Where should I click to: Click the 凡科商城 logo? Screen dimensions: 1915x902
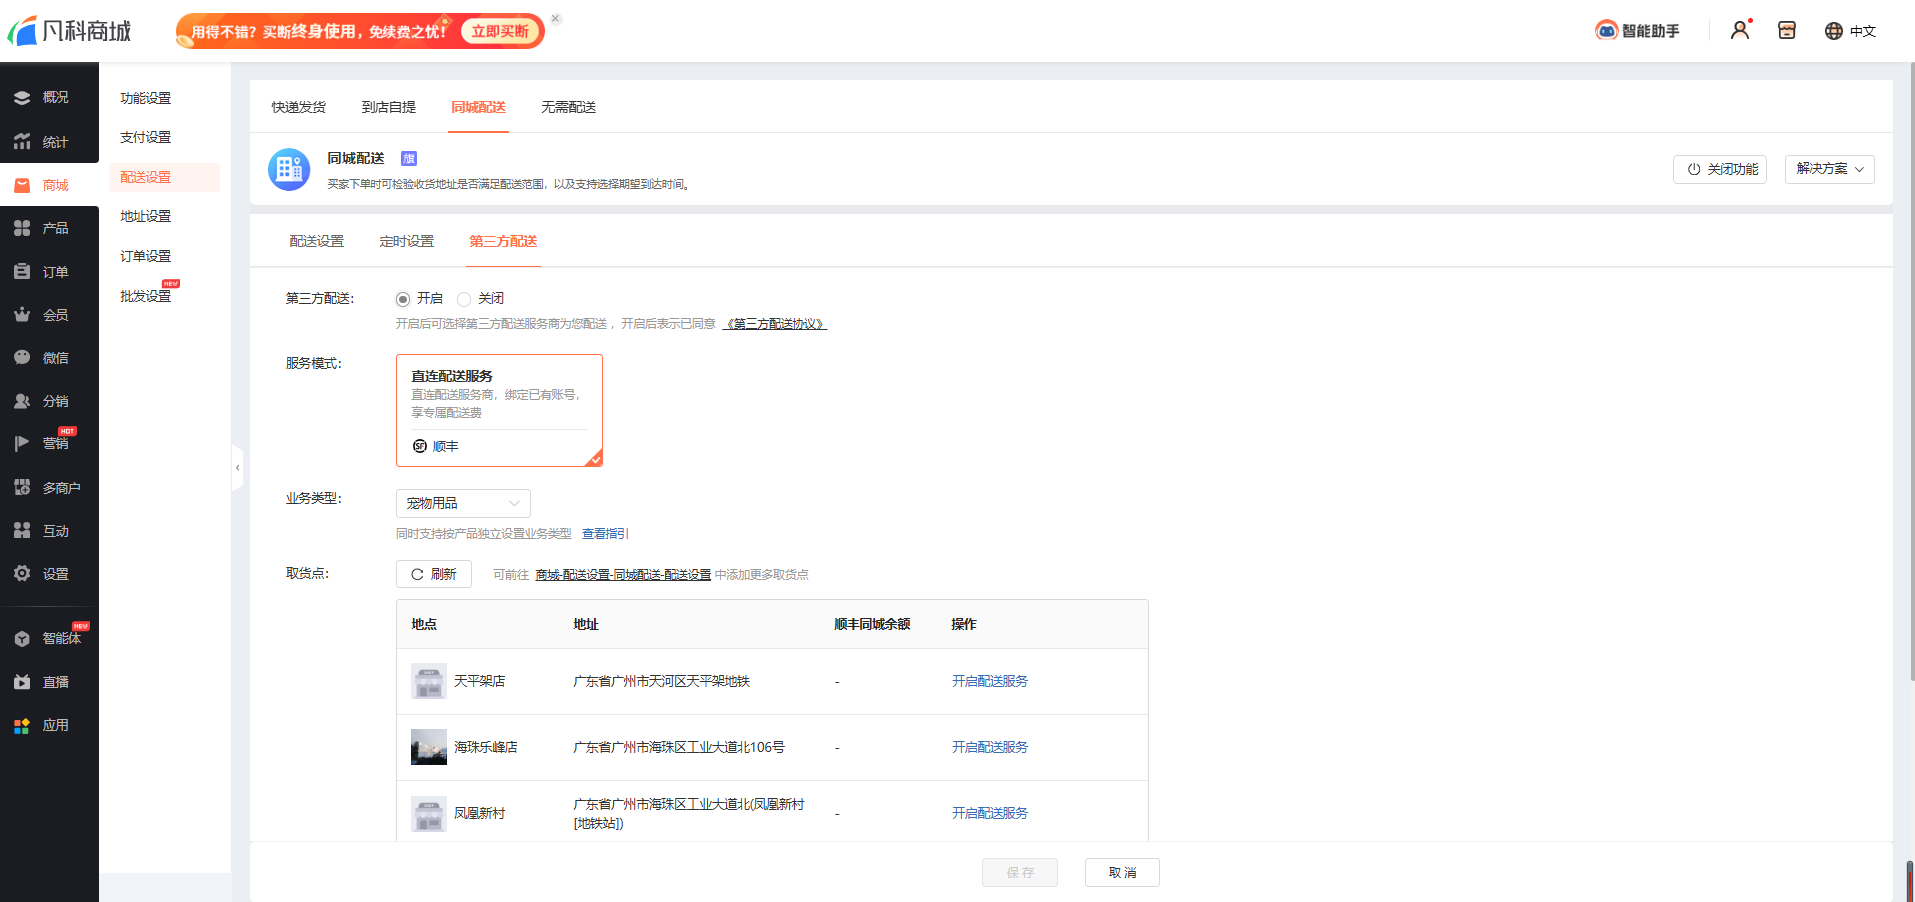[x=69, y=31]
